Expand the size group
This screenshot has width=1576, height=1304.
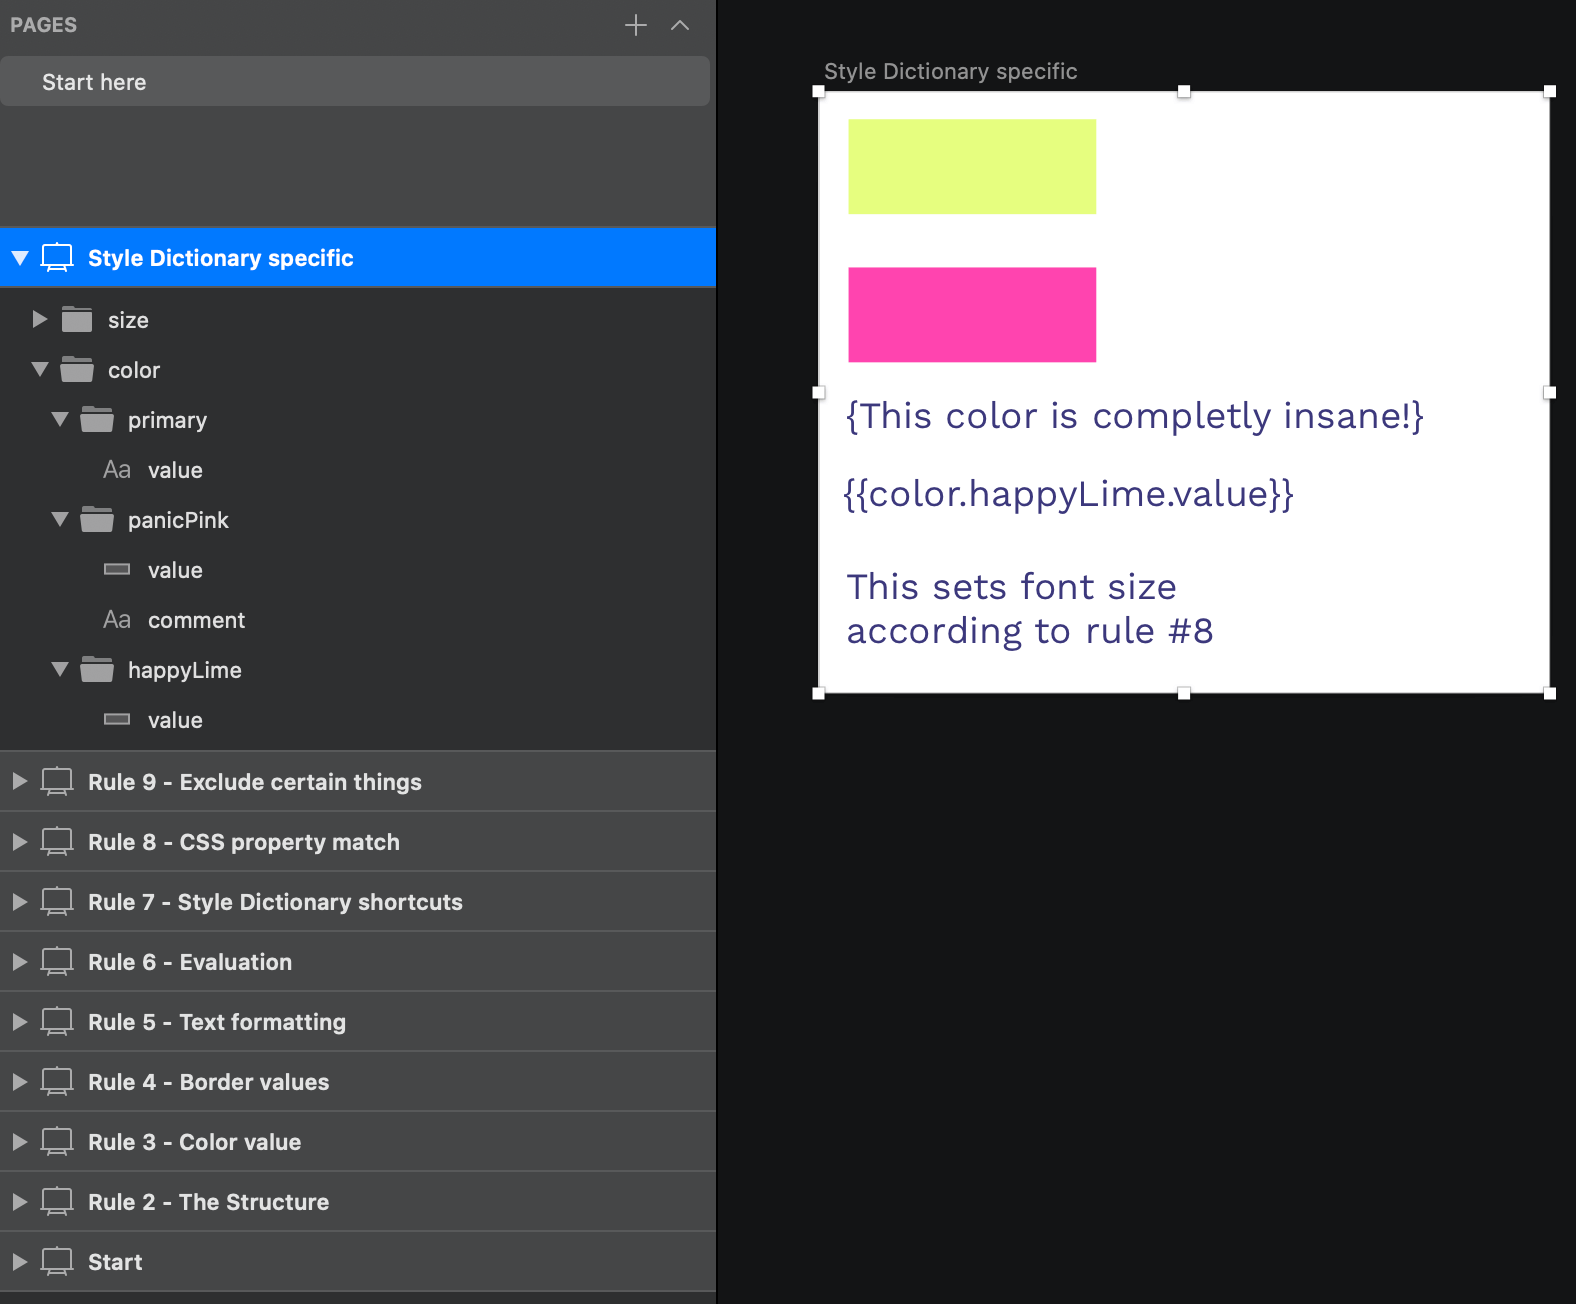(40, 319)
